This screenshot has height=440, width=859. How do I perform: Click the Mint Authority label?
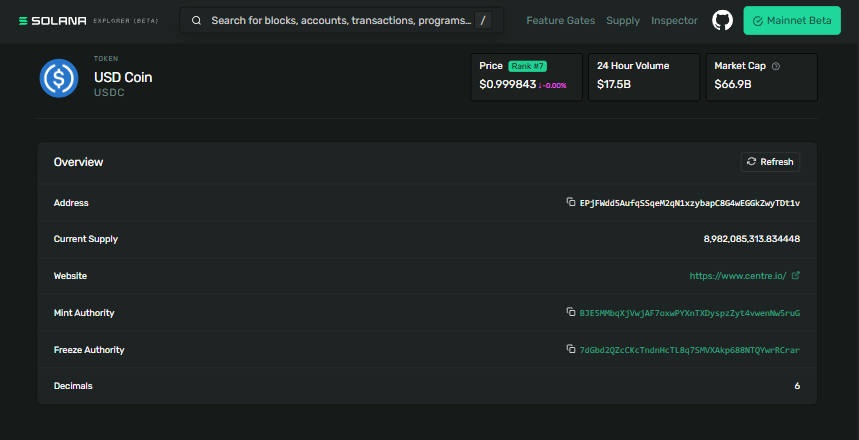pyautogui.click(x=84, y=313)
